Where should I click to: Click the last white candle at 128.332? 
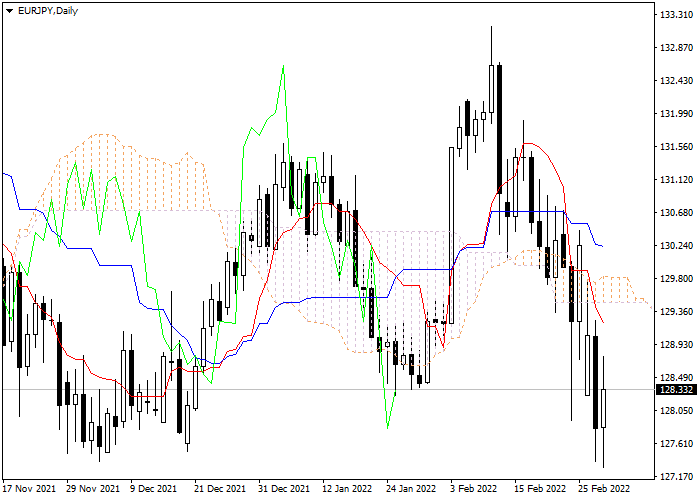pyautogui.click(x=604, y=408)
